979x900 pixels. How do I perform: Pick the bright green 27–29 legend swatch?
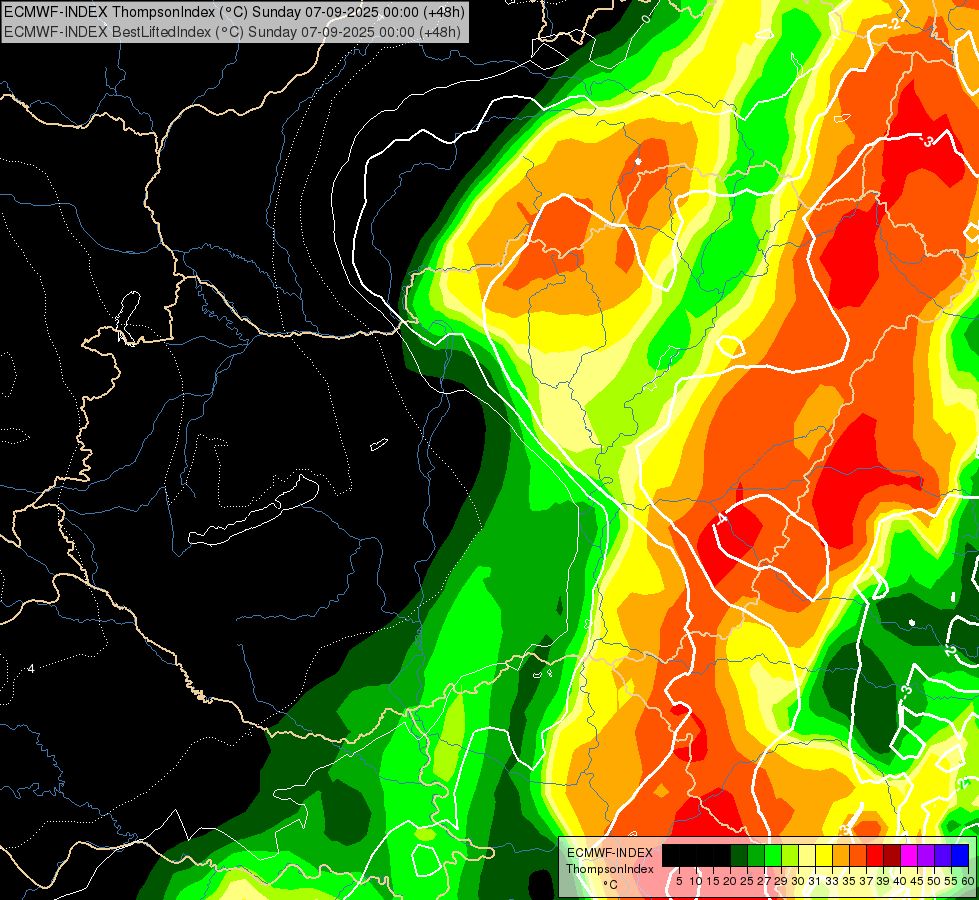tap(773, 856)
